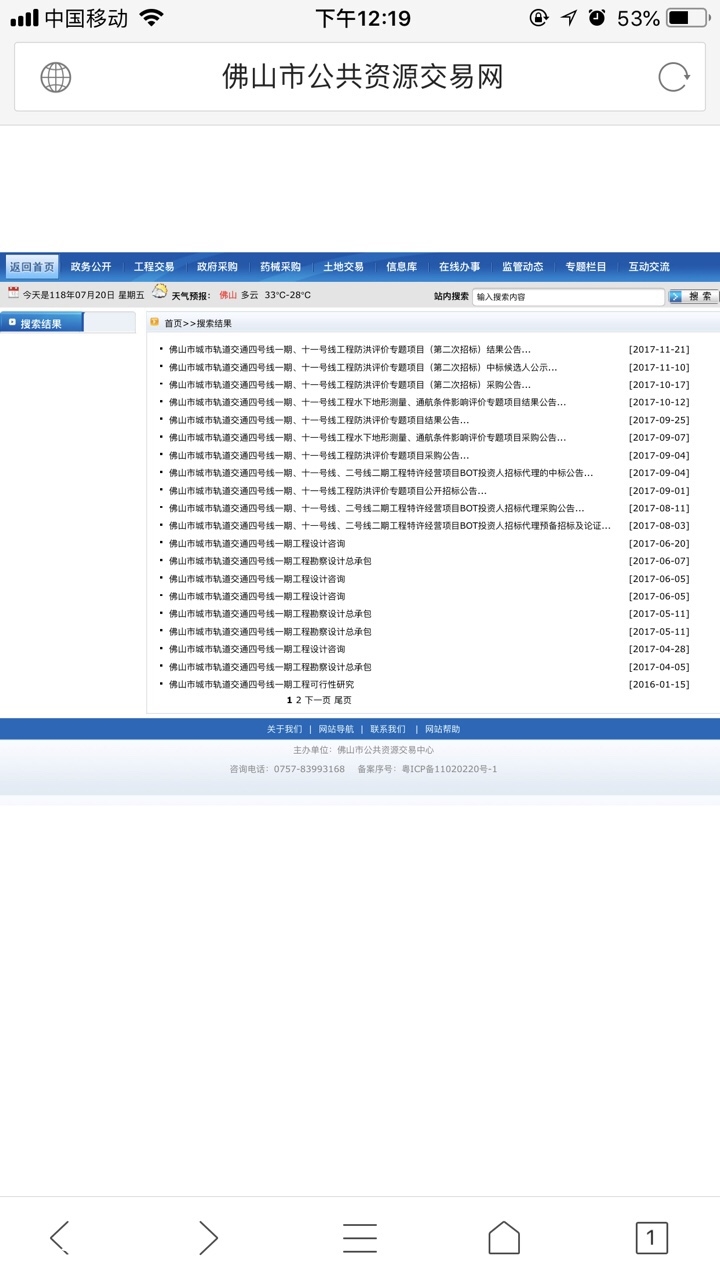Open 联系我们 in the footer
Viewport: 720px width, 1280px height.
(388, 729)
